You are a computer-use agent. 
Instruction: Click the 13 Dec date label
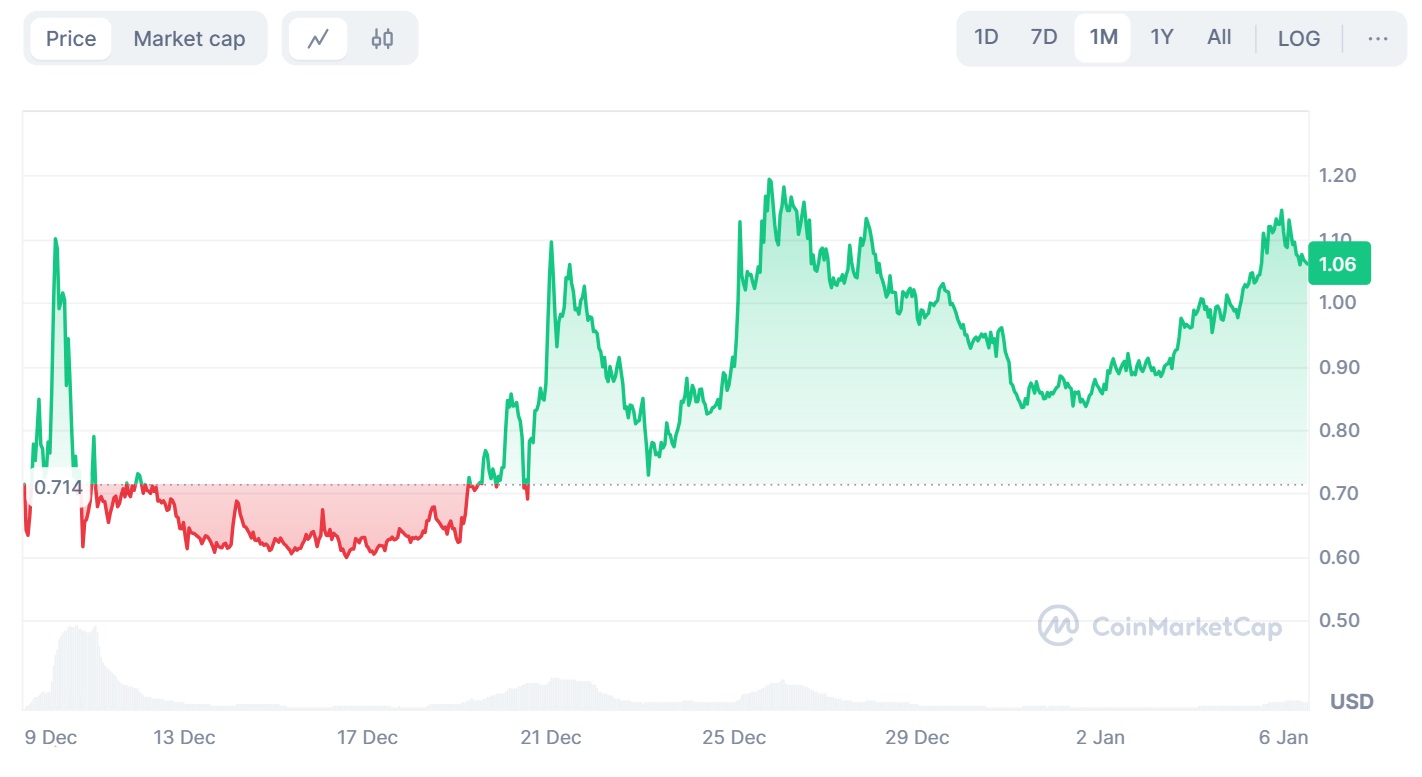(x=184, y=738)
